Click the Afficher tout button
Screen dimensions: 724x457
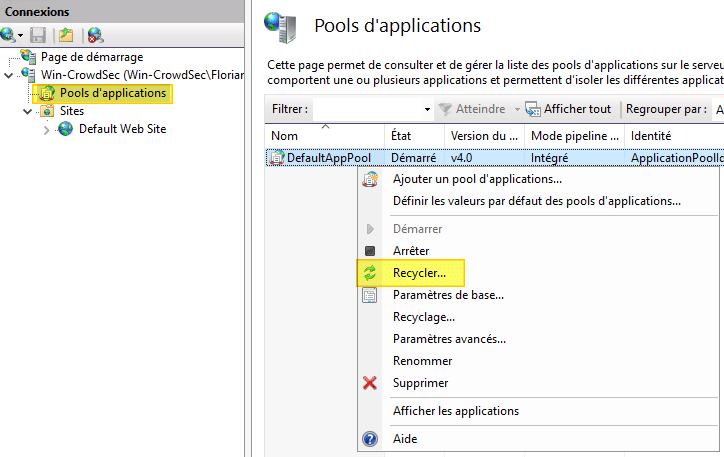[x=569, y=109]
